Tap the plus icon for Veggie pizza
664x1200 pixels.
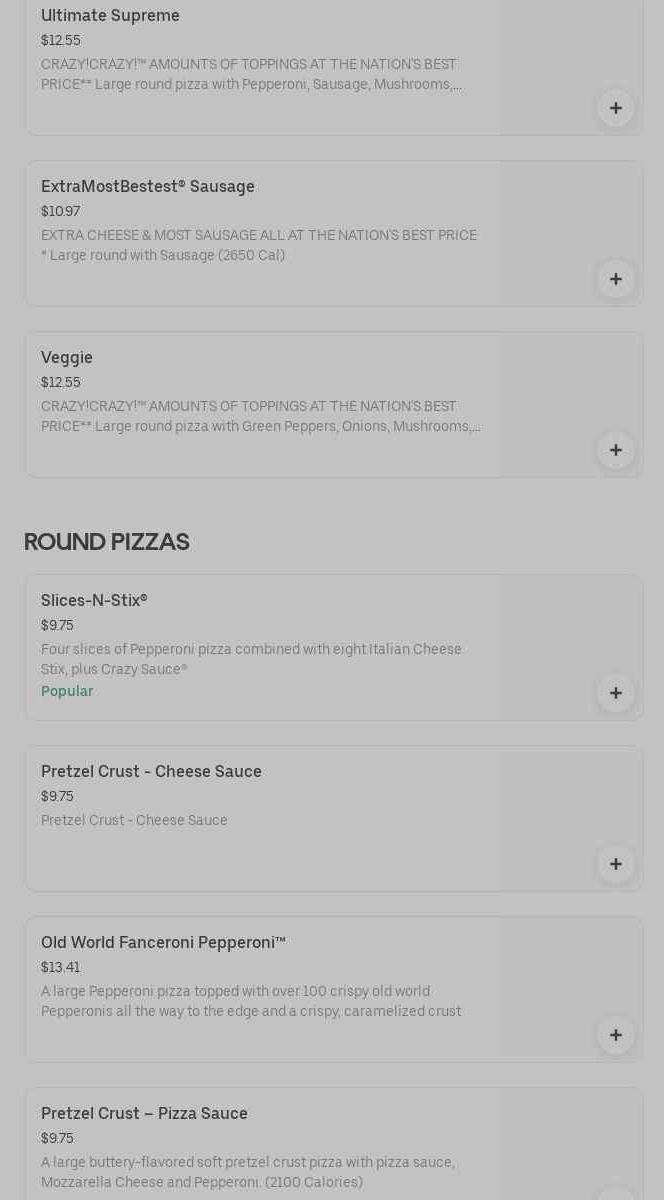pos(615,450)
